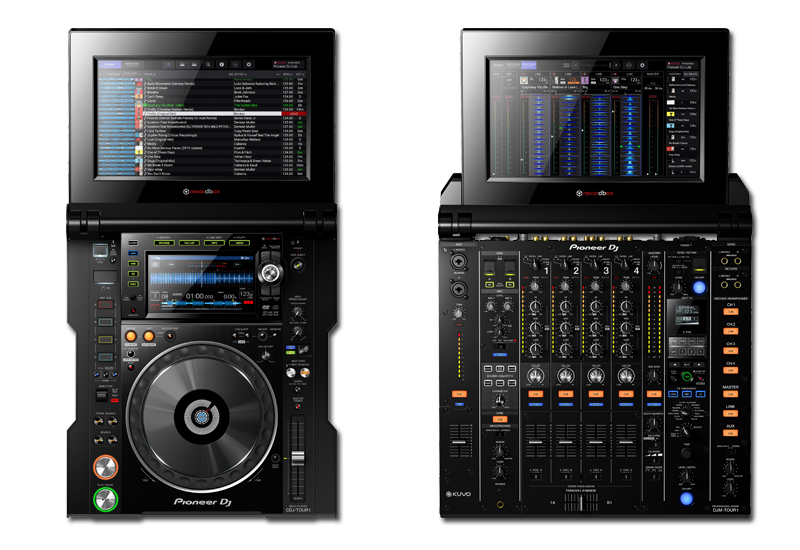Click the TAG LIST button on the CDJ
Image resolution: width=800 pixels, height=550 pixels.
tap(189, 243)
